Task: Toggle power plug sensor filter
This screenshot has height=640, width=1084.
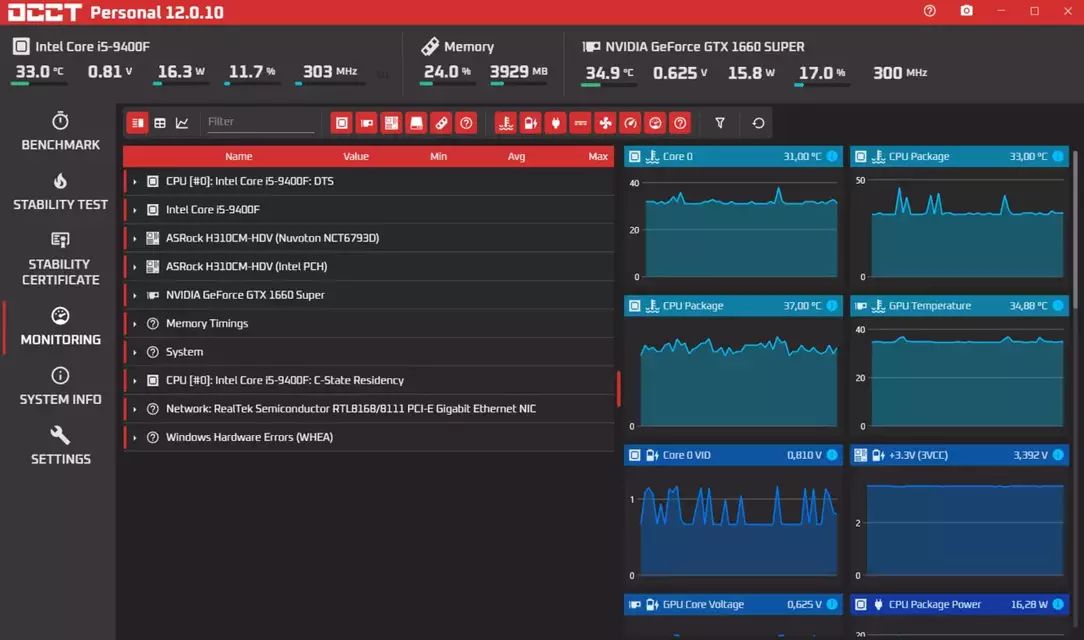Action: click(x=556, y=123)
